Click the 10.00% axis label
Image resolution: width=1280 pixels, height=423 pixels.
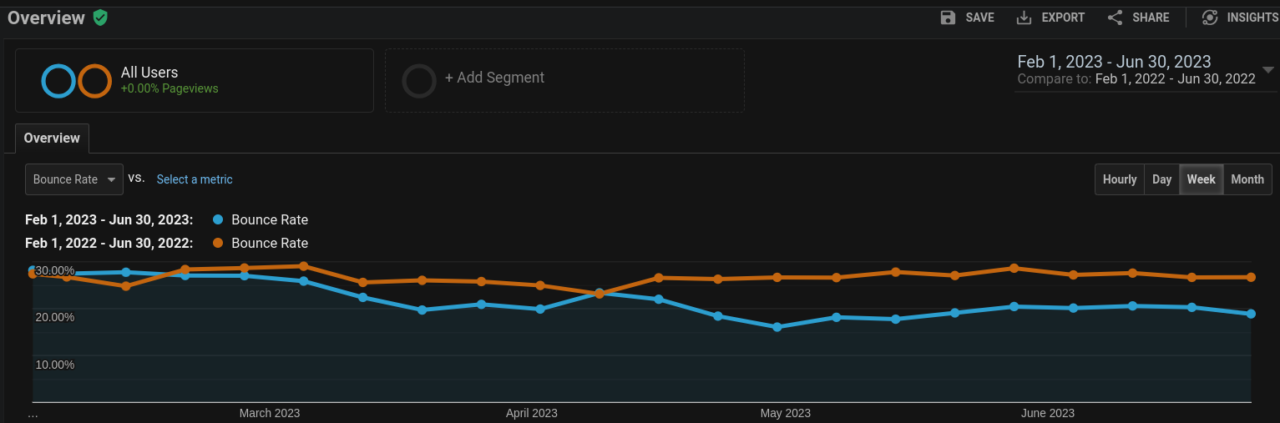(x=54, y=364)
